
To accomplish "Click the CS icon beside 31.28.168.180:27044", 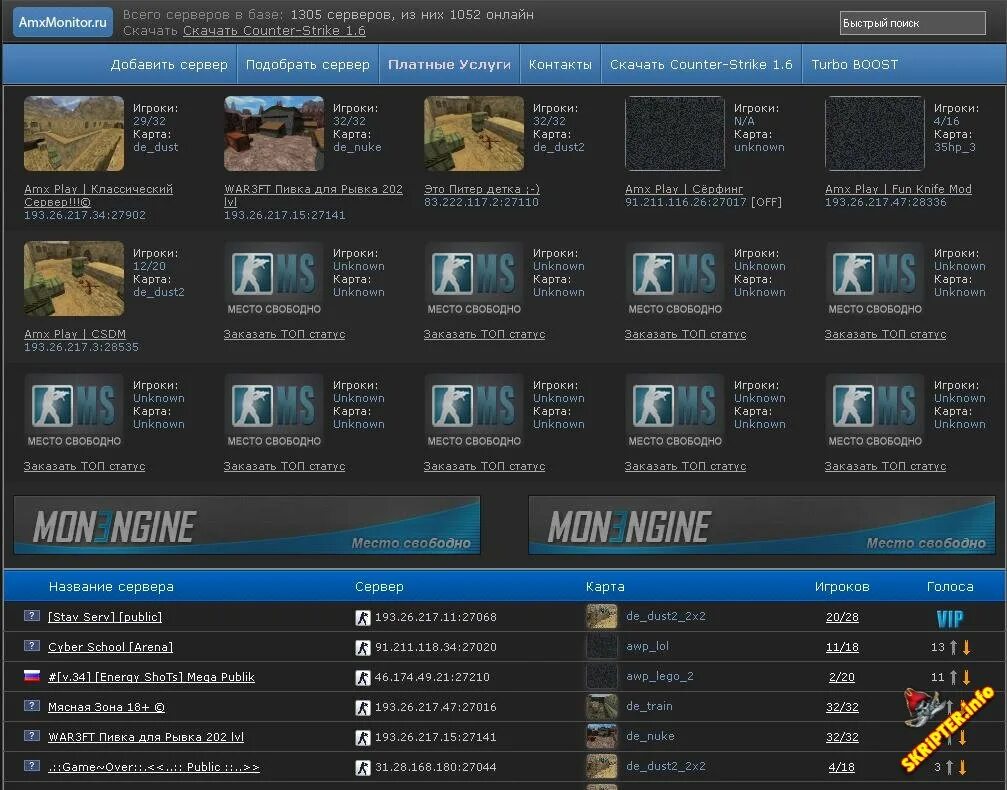I will [363, 768].
